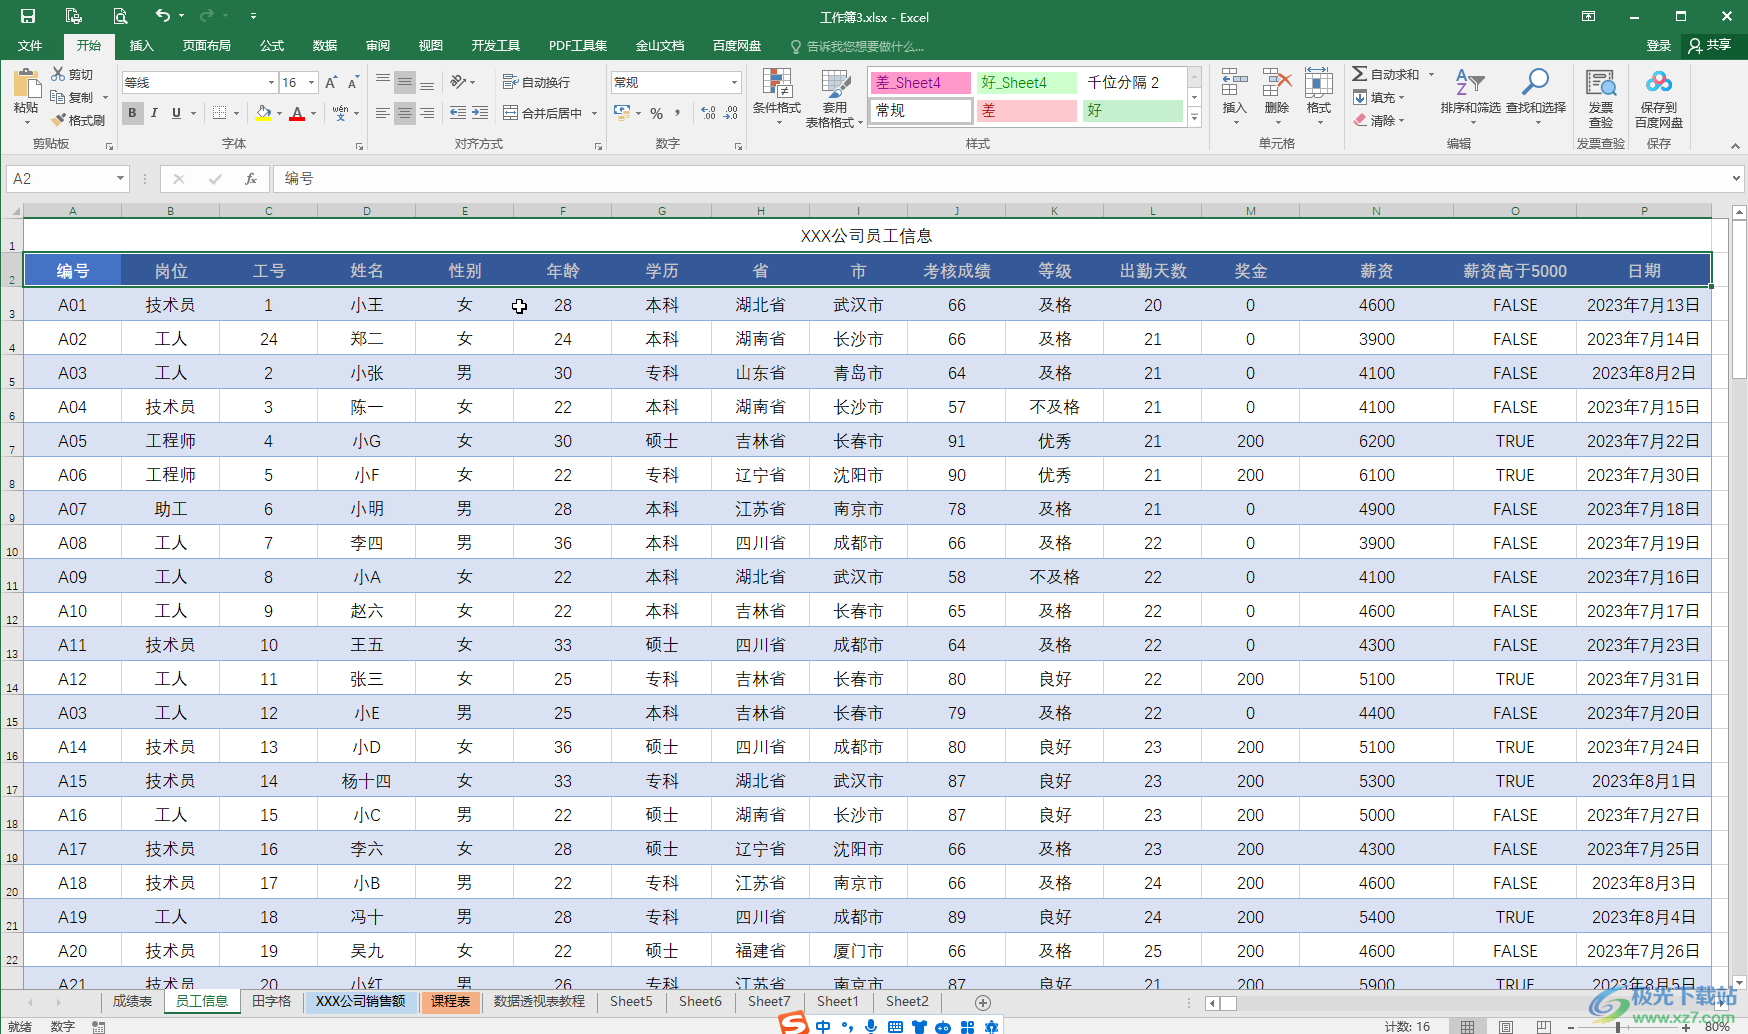The height and width of the screenshot is (1034, 1748).
Task: Save to Baidu Netdisk (保存到百度网盘)
Action: 1659,98
